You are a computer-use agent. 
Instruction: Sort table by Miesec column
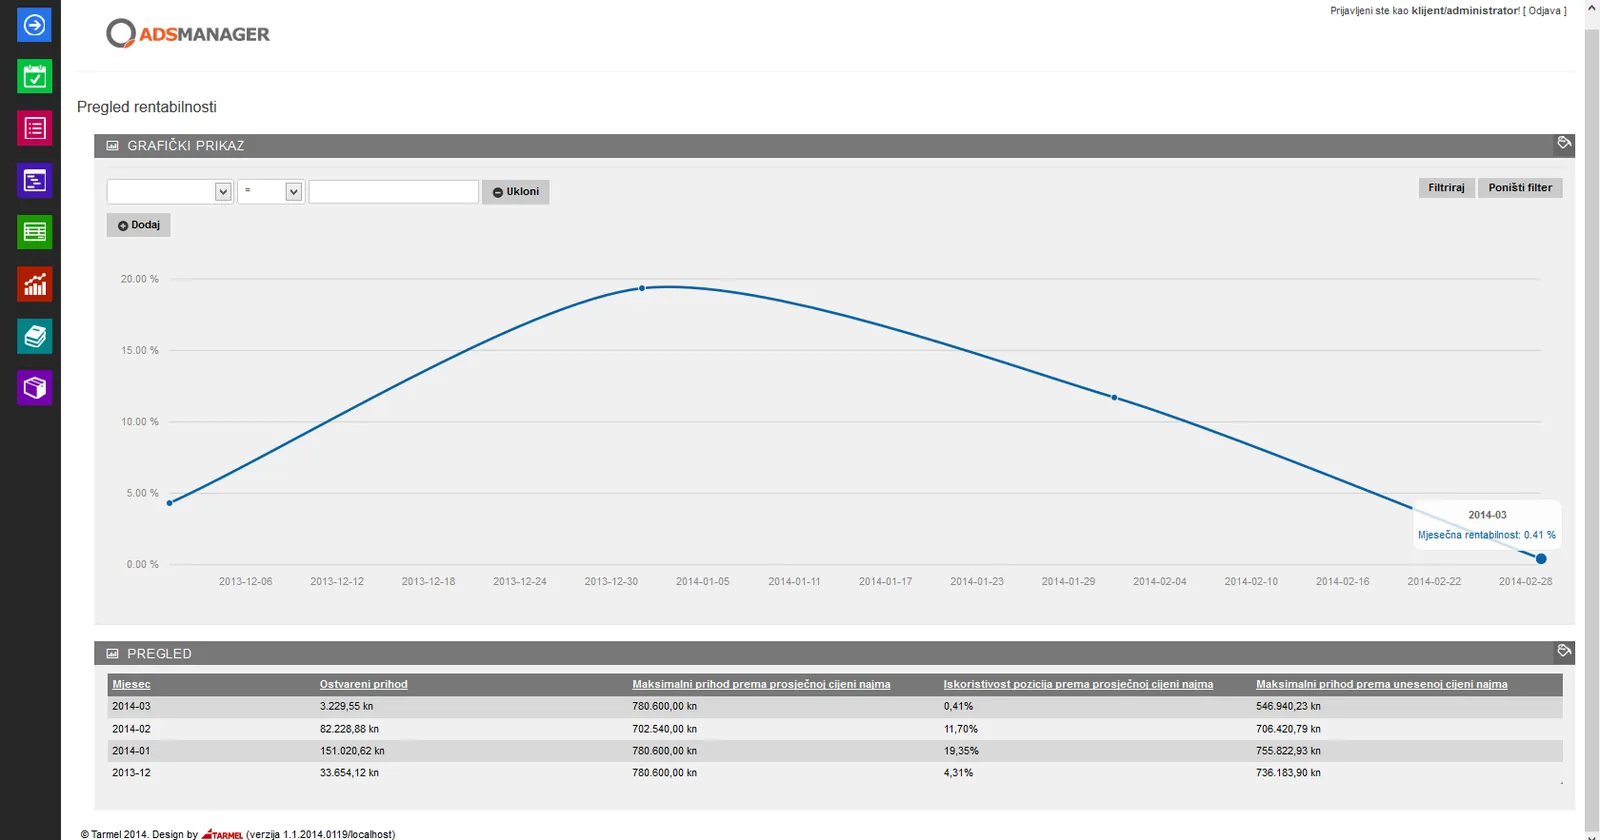[131, 685]
